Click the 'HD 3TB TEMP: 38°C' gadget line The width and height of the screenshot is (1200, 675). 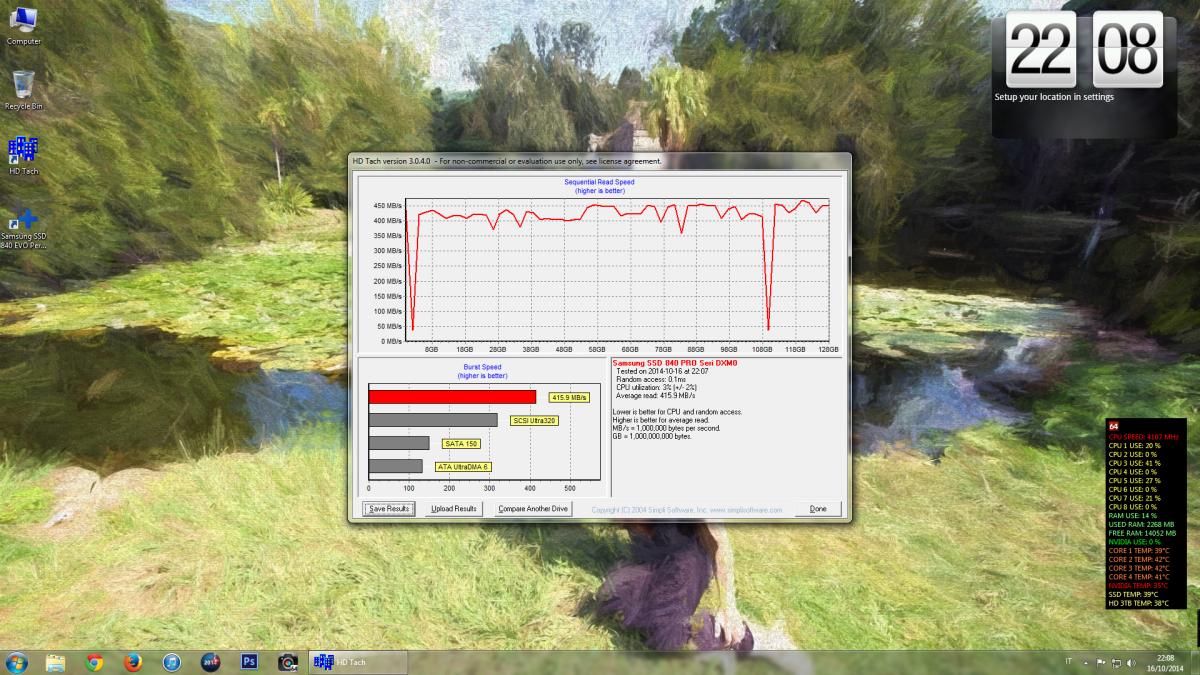coord(1138,604)
